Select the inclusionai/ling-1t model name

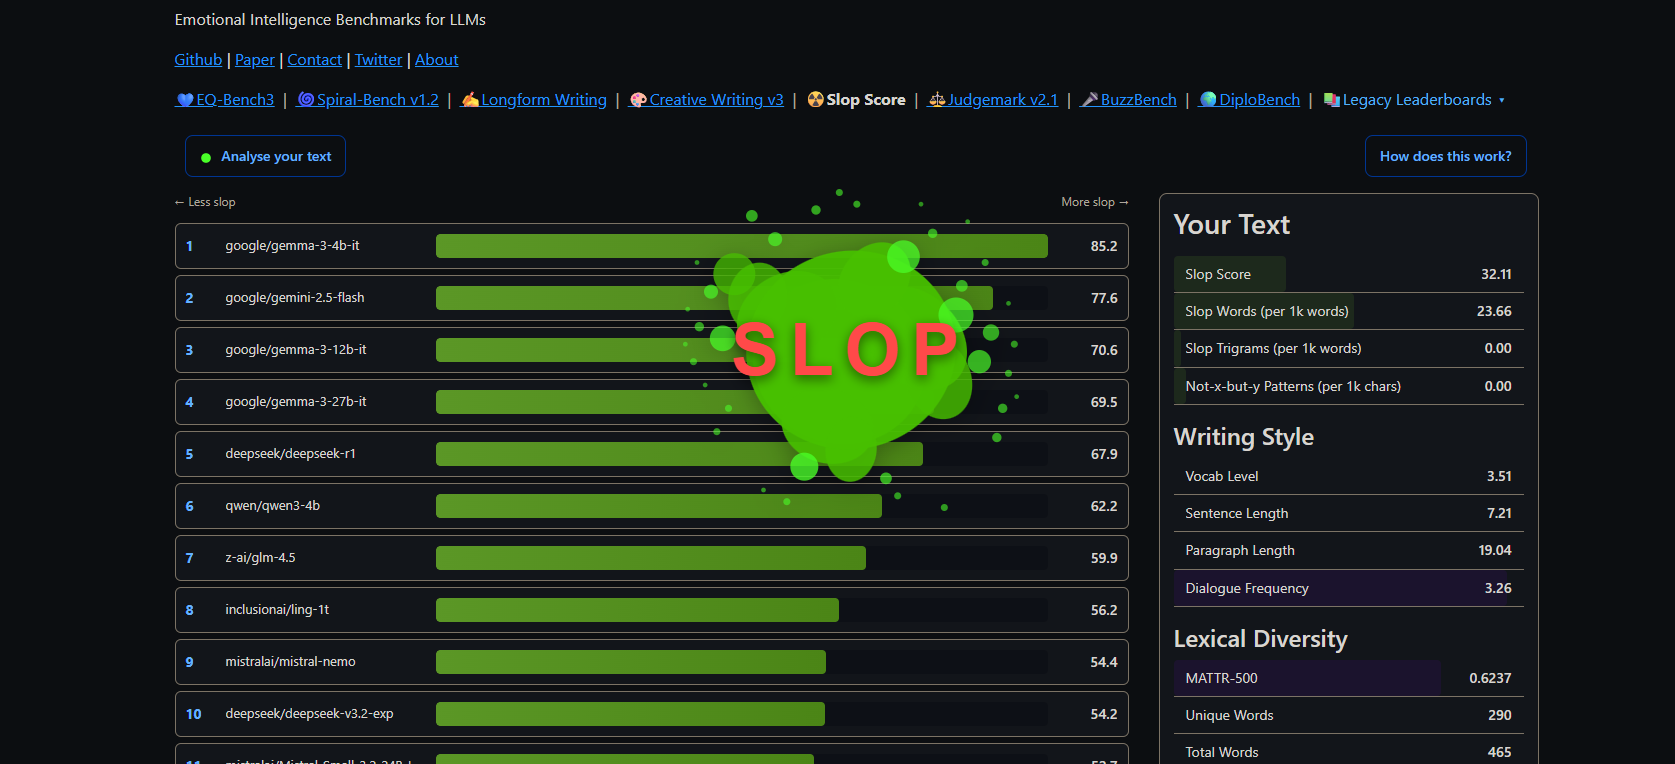(277, 610)
